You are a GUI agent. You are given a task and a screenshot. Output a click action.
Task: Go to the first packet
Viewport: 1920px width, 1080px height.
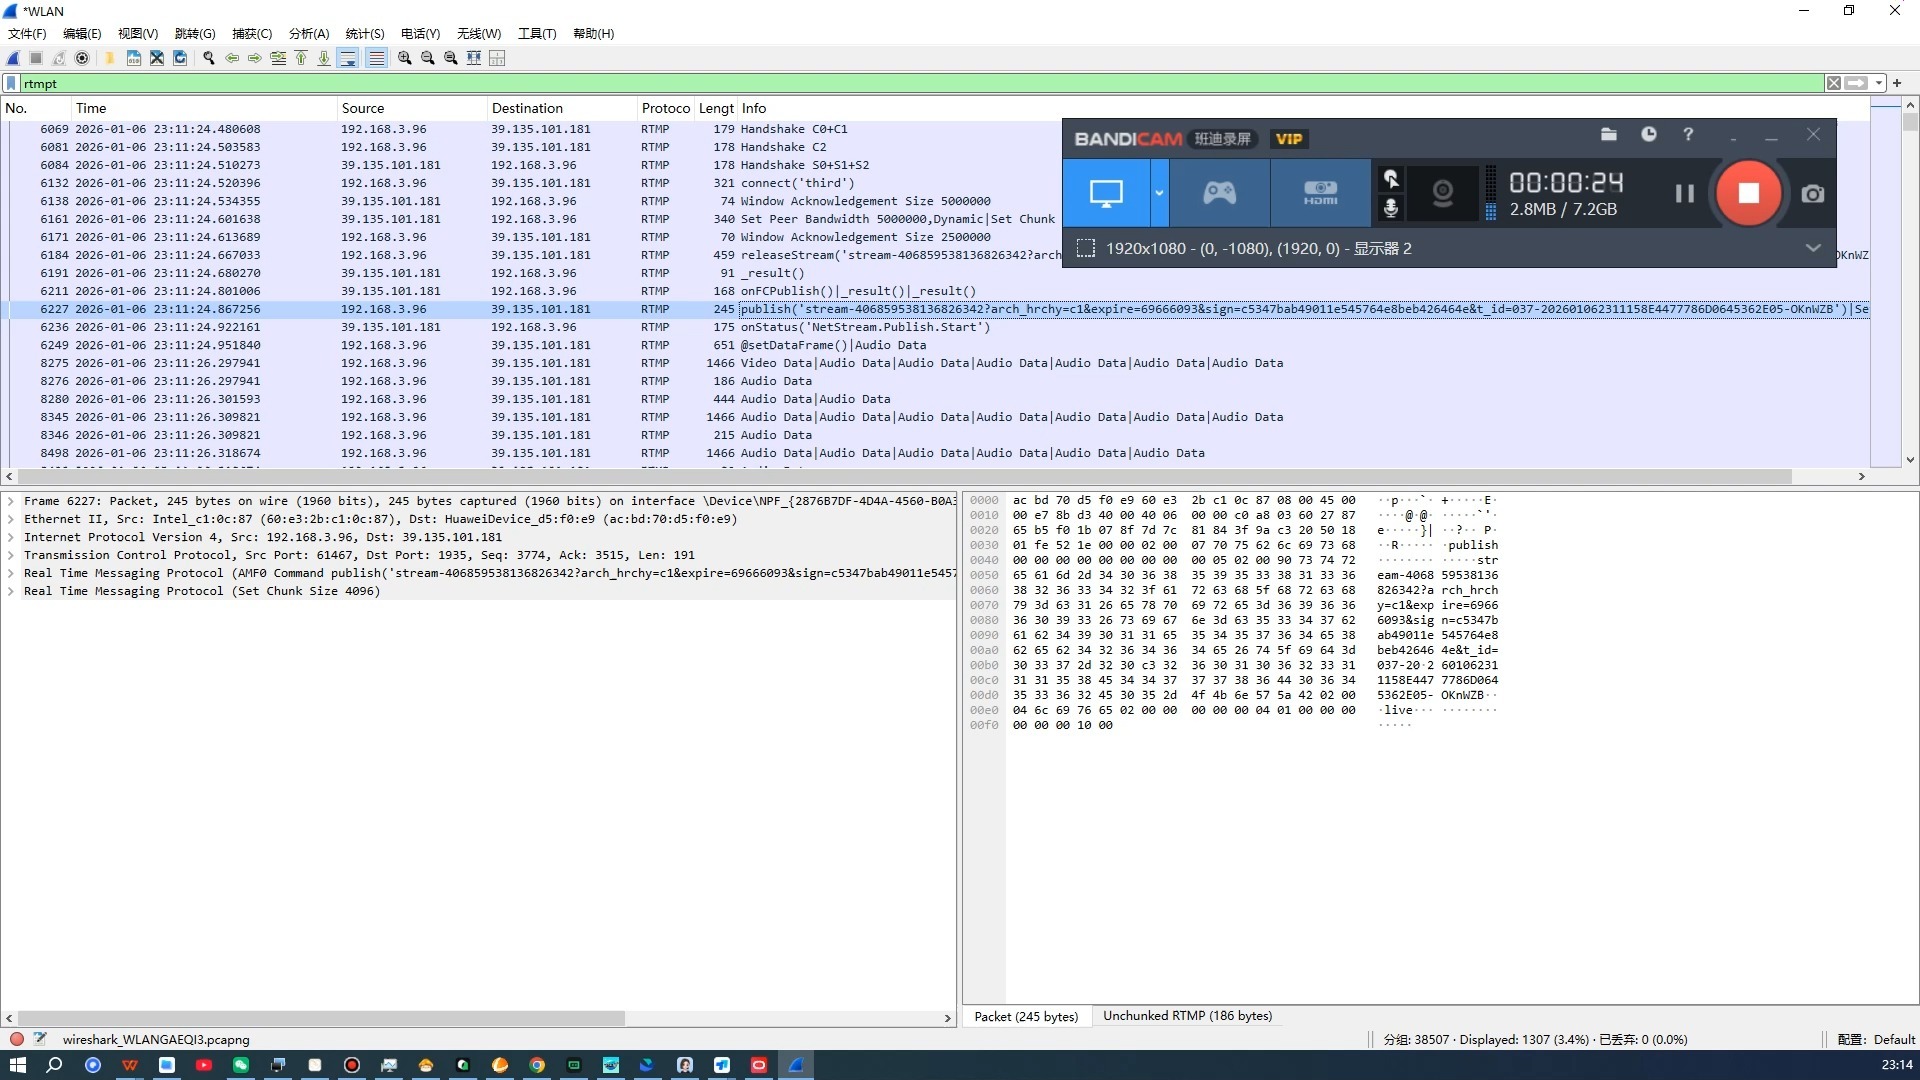(x=301, y=58)
